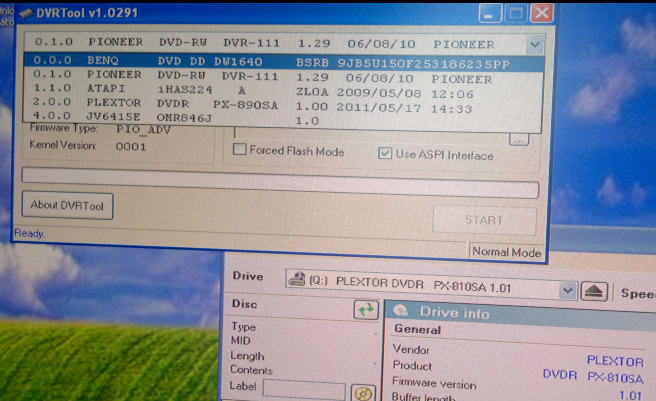Click the PIO_ADV firmware type value
Image resolution: width=656 pixels, height=401 pixels.
pos(143,129)
